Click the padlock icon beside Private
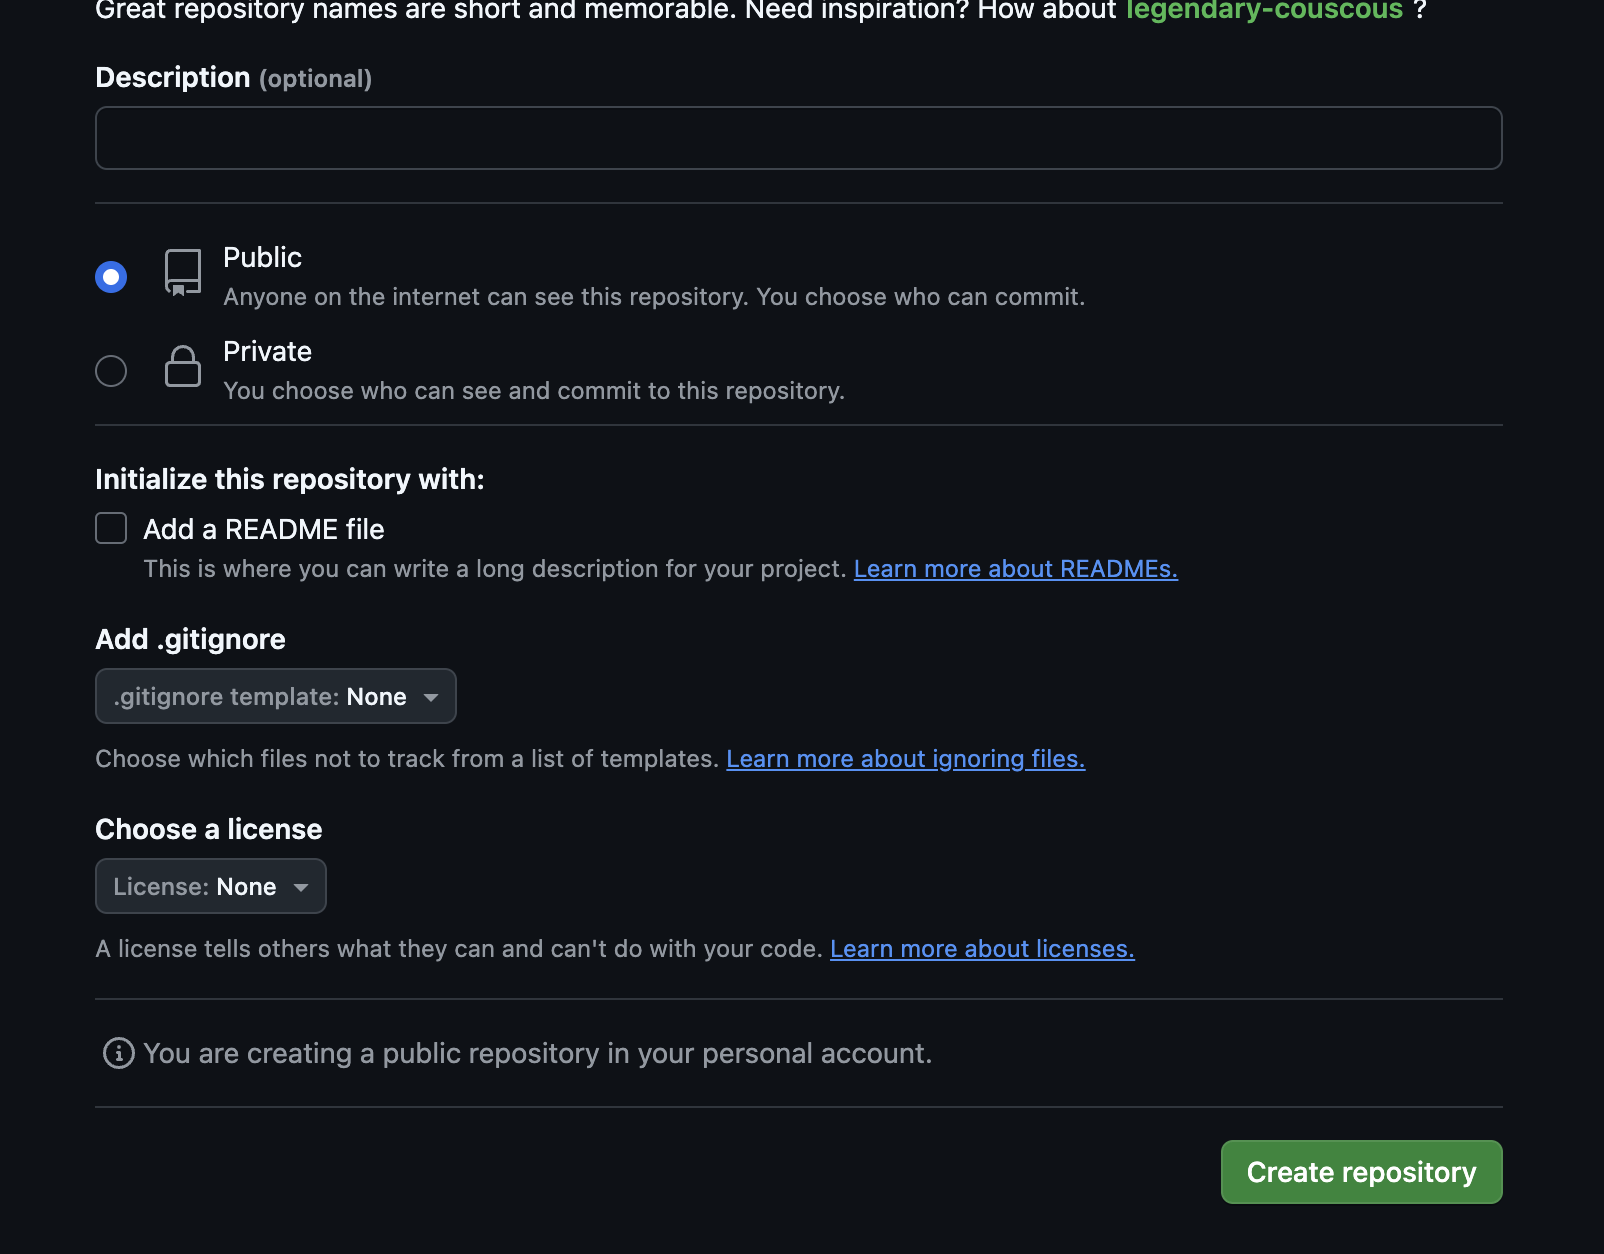1604x1254 pixels. [182, 367]
